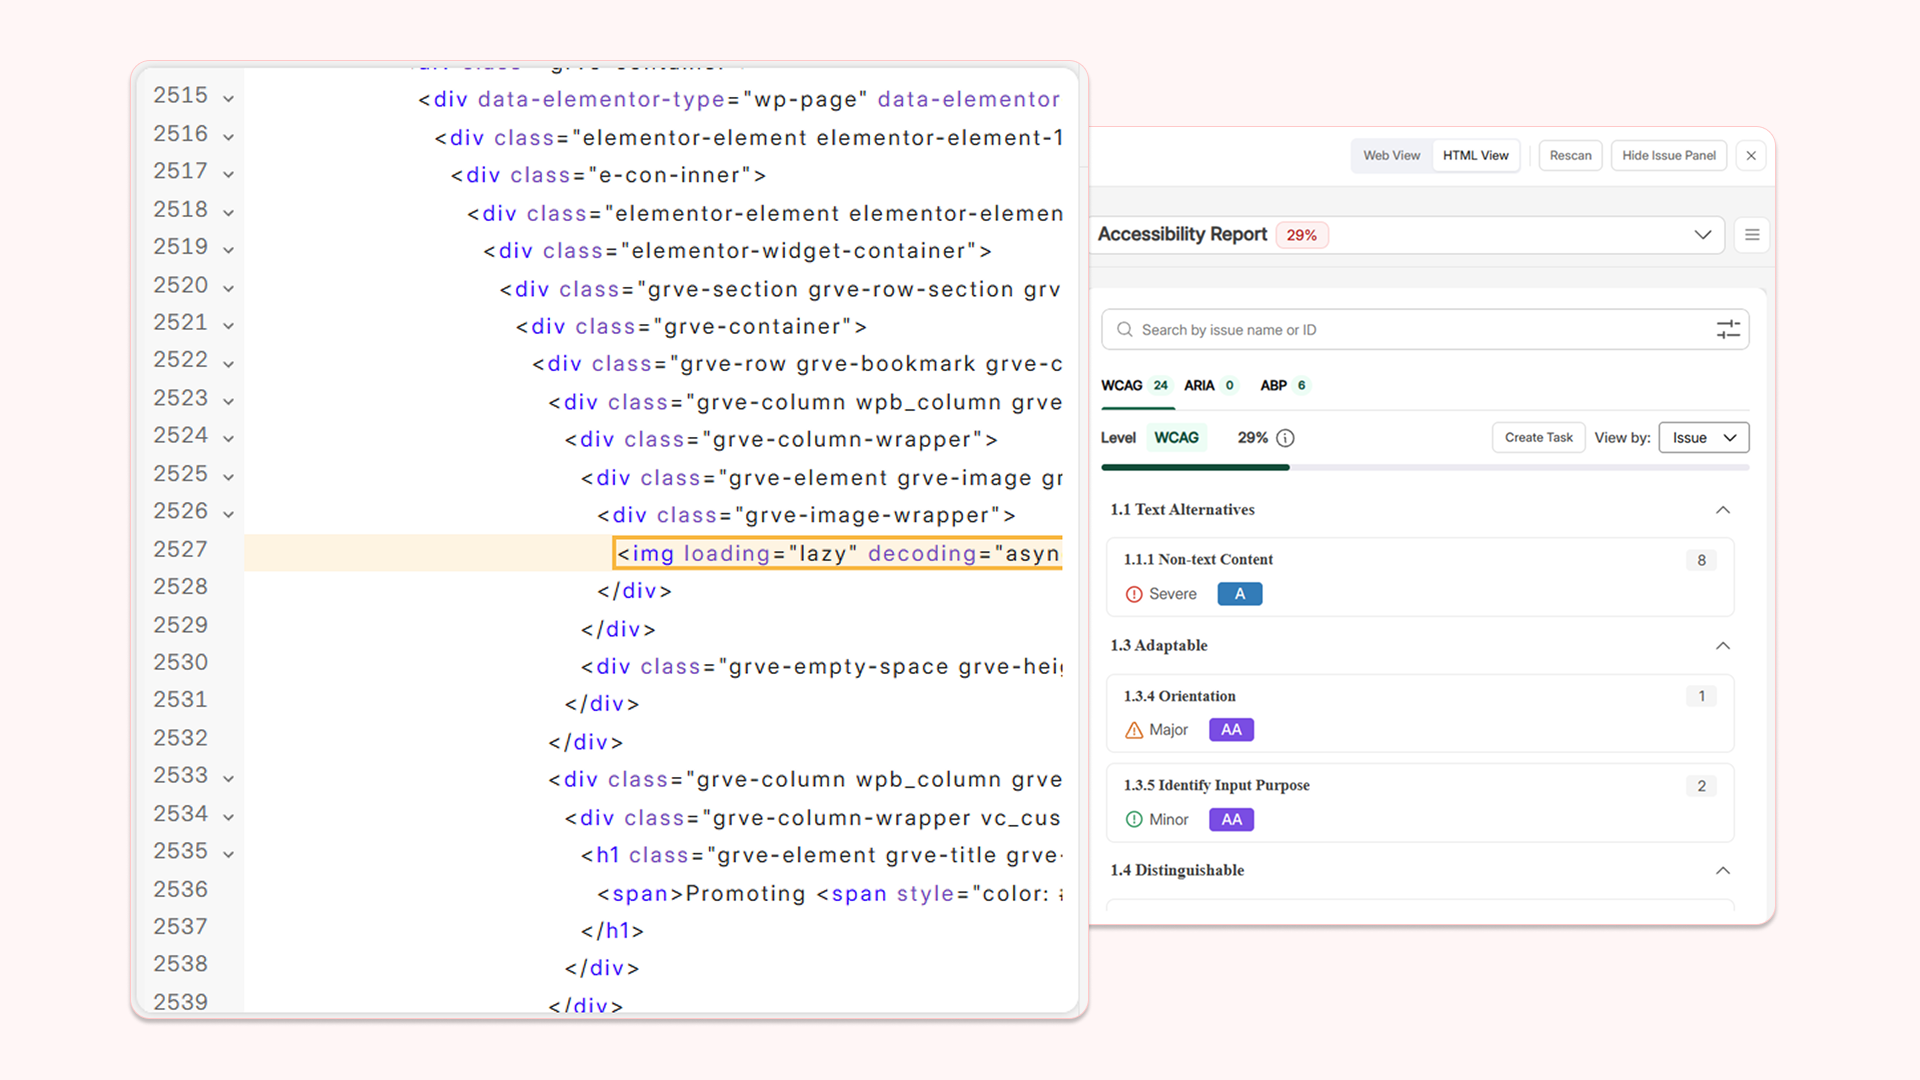Click the 29% value beside WCAG level
This screenshot has width=1920, height=1080.
[1252, 438]
